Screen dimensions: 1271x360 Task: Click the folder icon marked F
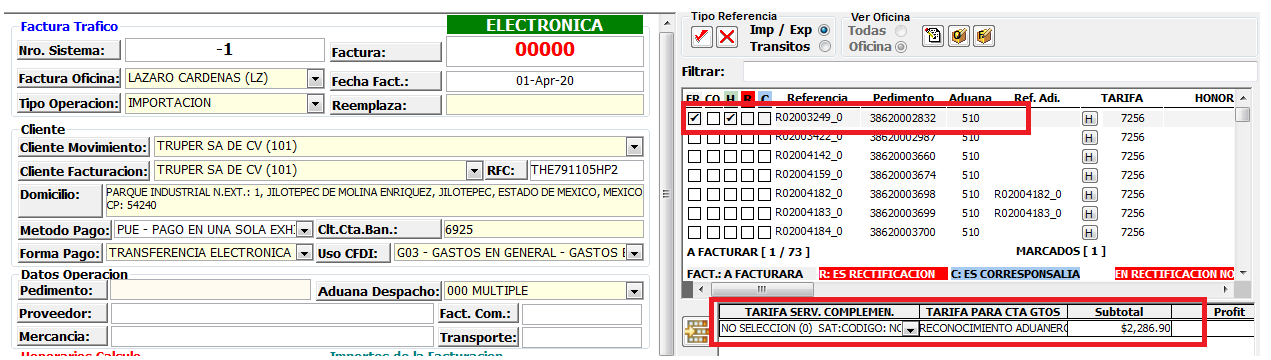pos(984,36)
